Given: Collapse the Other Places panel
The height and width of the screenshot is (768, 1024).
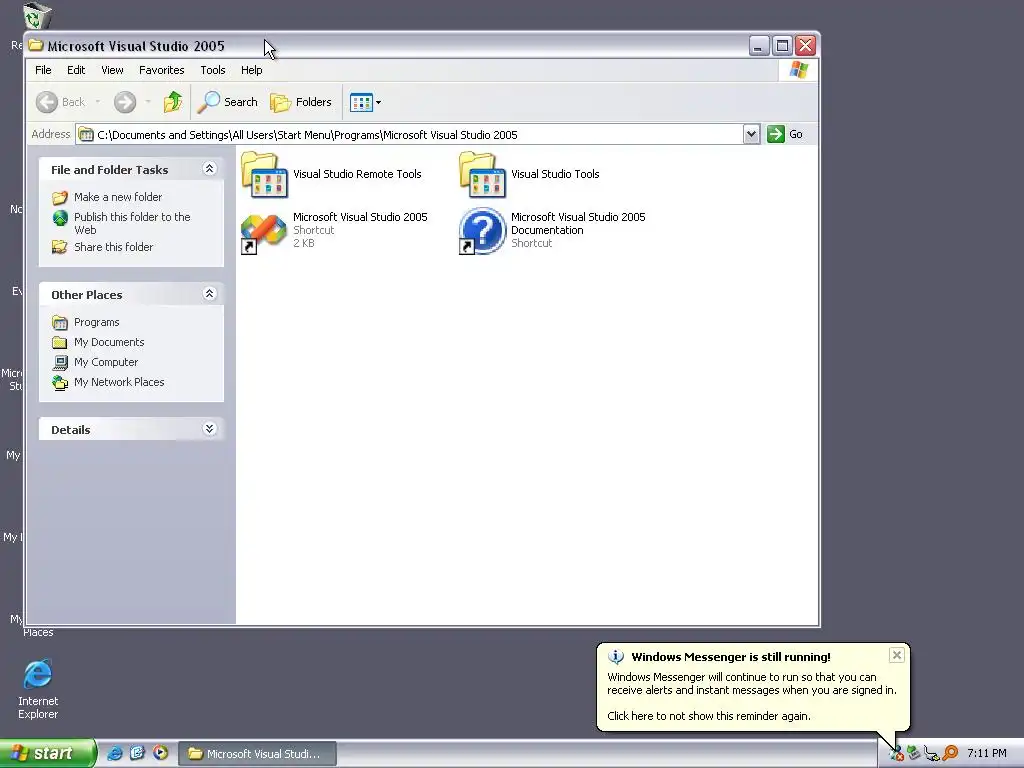Looking at the screenshot, I should point(209,294).
